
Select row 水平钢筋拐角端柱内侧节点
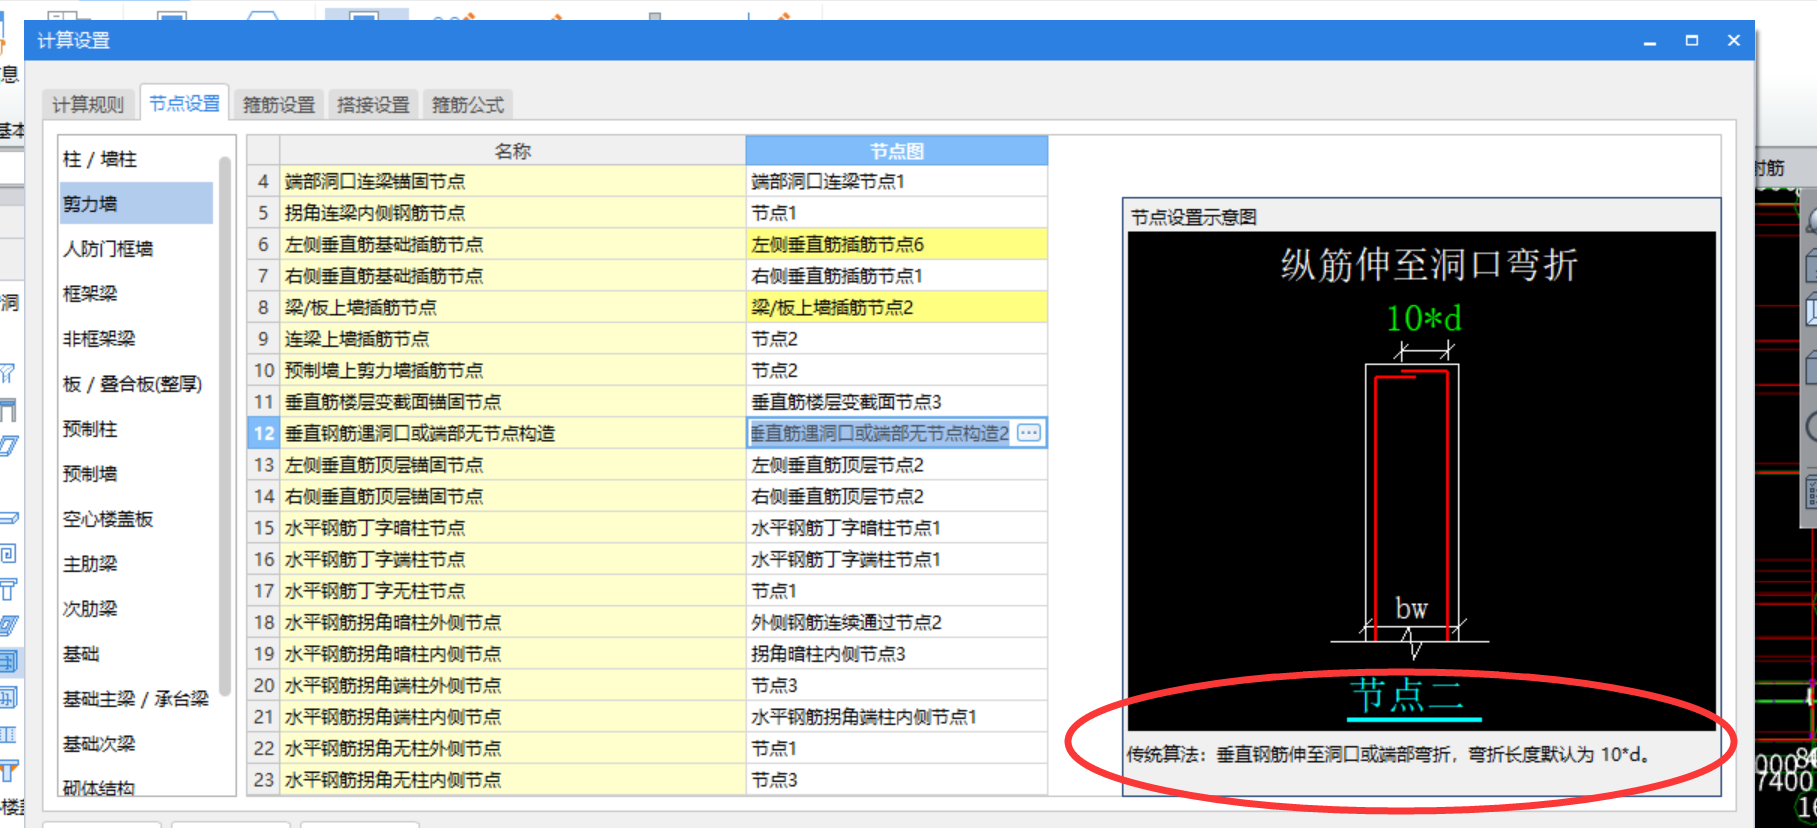coord(512,717)
